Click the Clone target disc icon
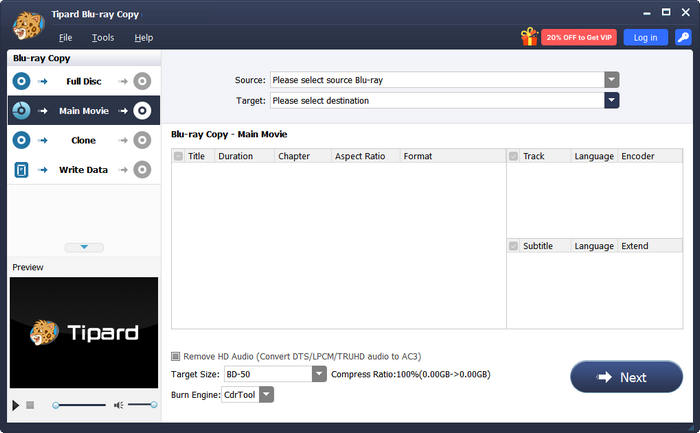The image size is (700, 433). coord(142,140)
